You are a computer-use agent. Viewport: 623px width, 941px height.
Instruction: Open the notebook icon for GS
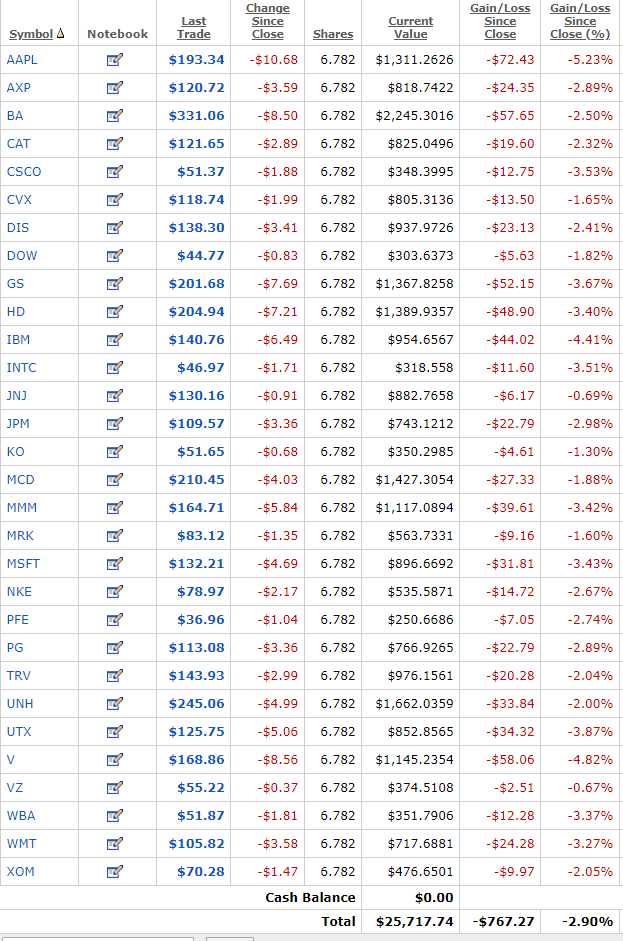click(114, 284)
